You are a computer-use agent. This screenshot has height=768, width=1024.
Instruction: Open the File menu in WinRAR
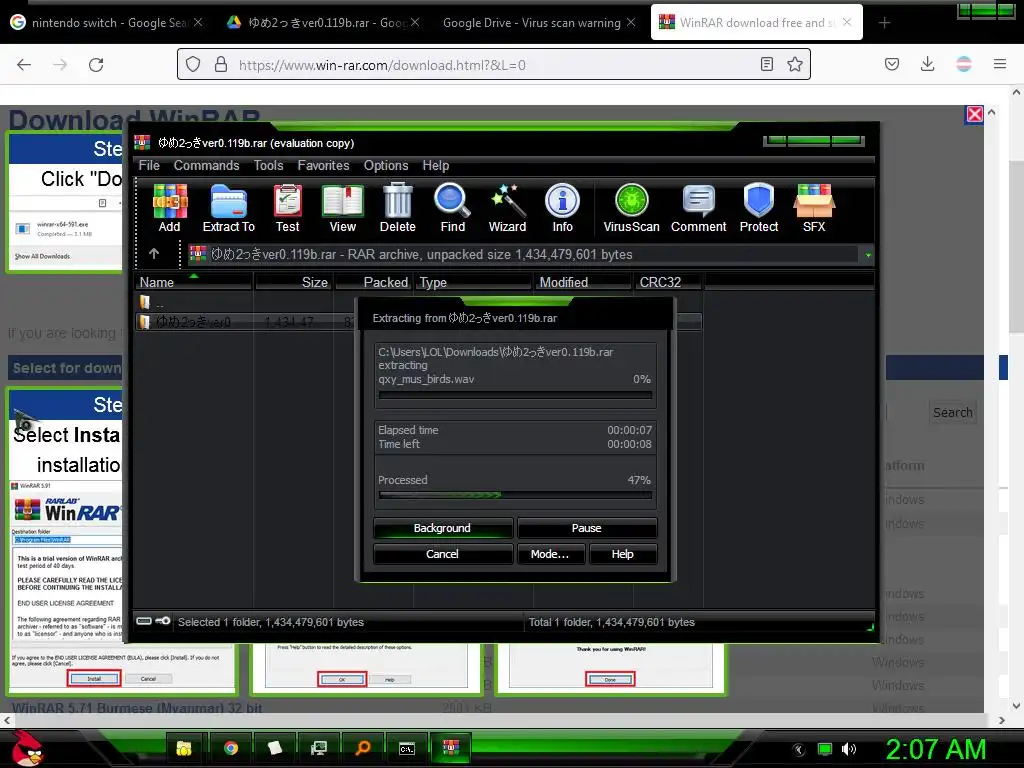pos(149,165)
